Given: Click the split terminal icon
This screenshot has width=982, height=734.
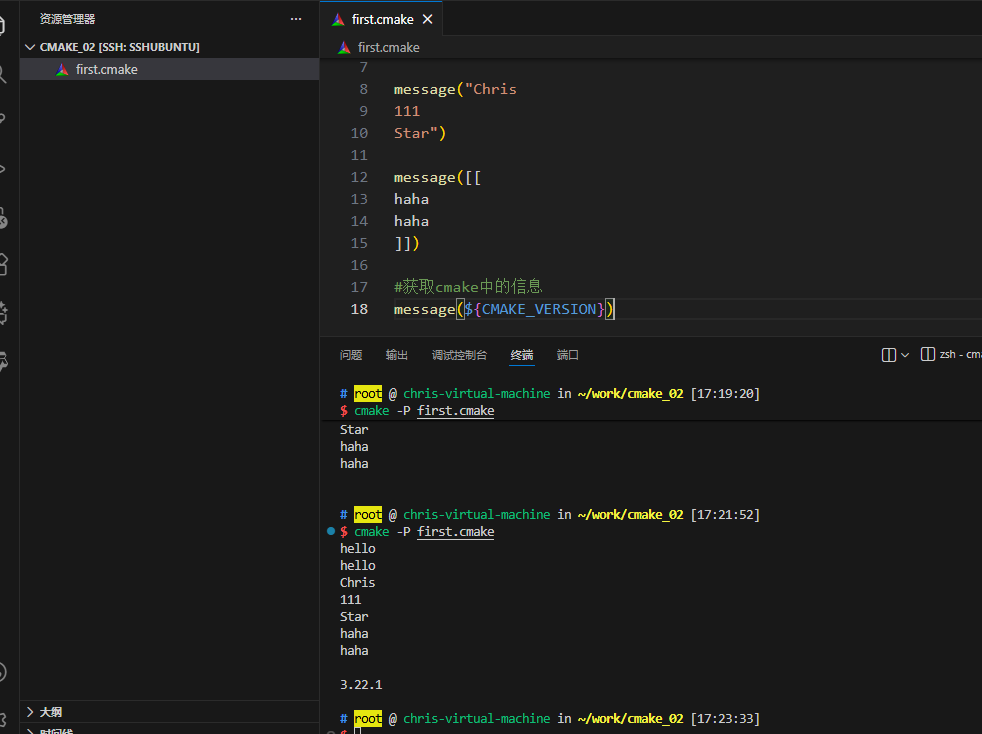Looking at the screenshot, I should [888, 355].
